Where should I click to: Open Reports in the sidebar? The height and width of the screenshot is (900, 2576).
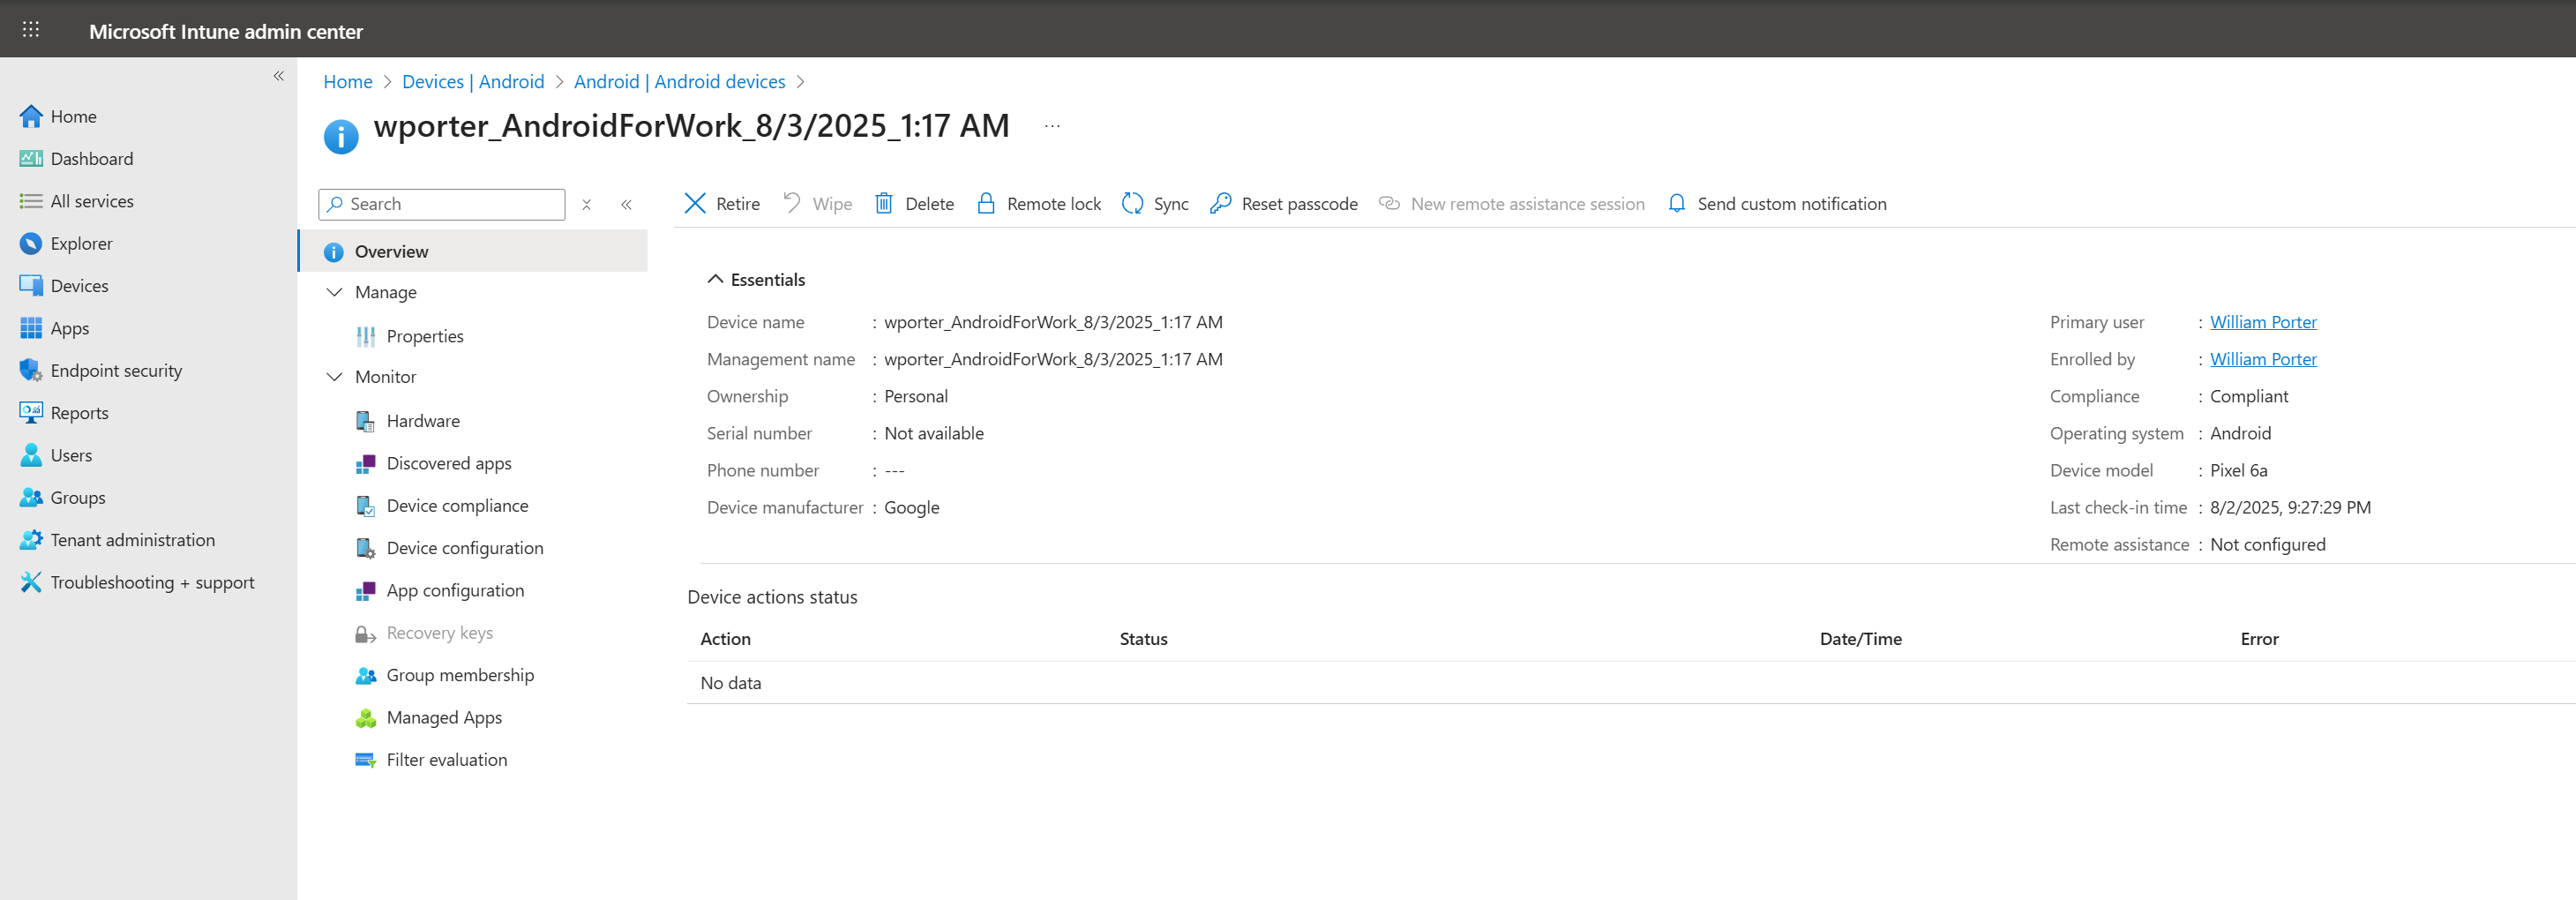click(x=79, y=412)
